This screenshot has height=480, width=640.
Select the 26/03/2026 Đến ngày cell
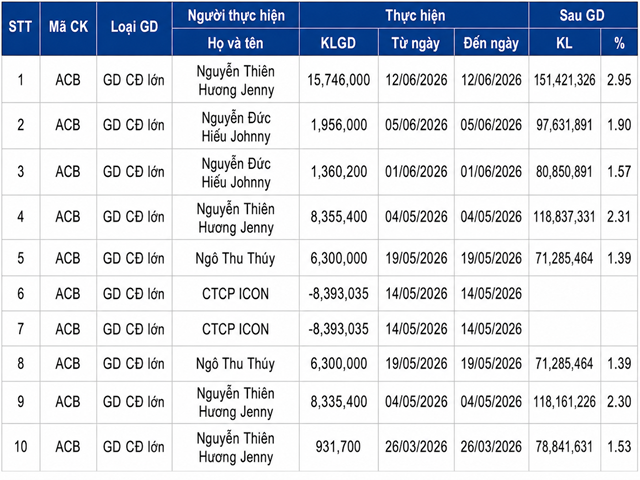491,447
